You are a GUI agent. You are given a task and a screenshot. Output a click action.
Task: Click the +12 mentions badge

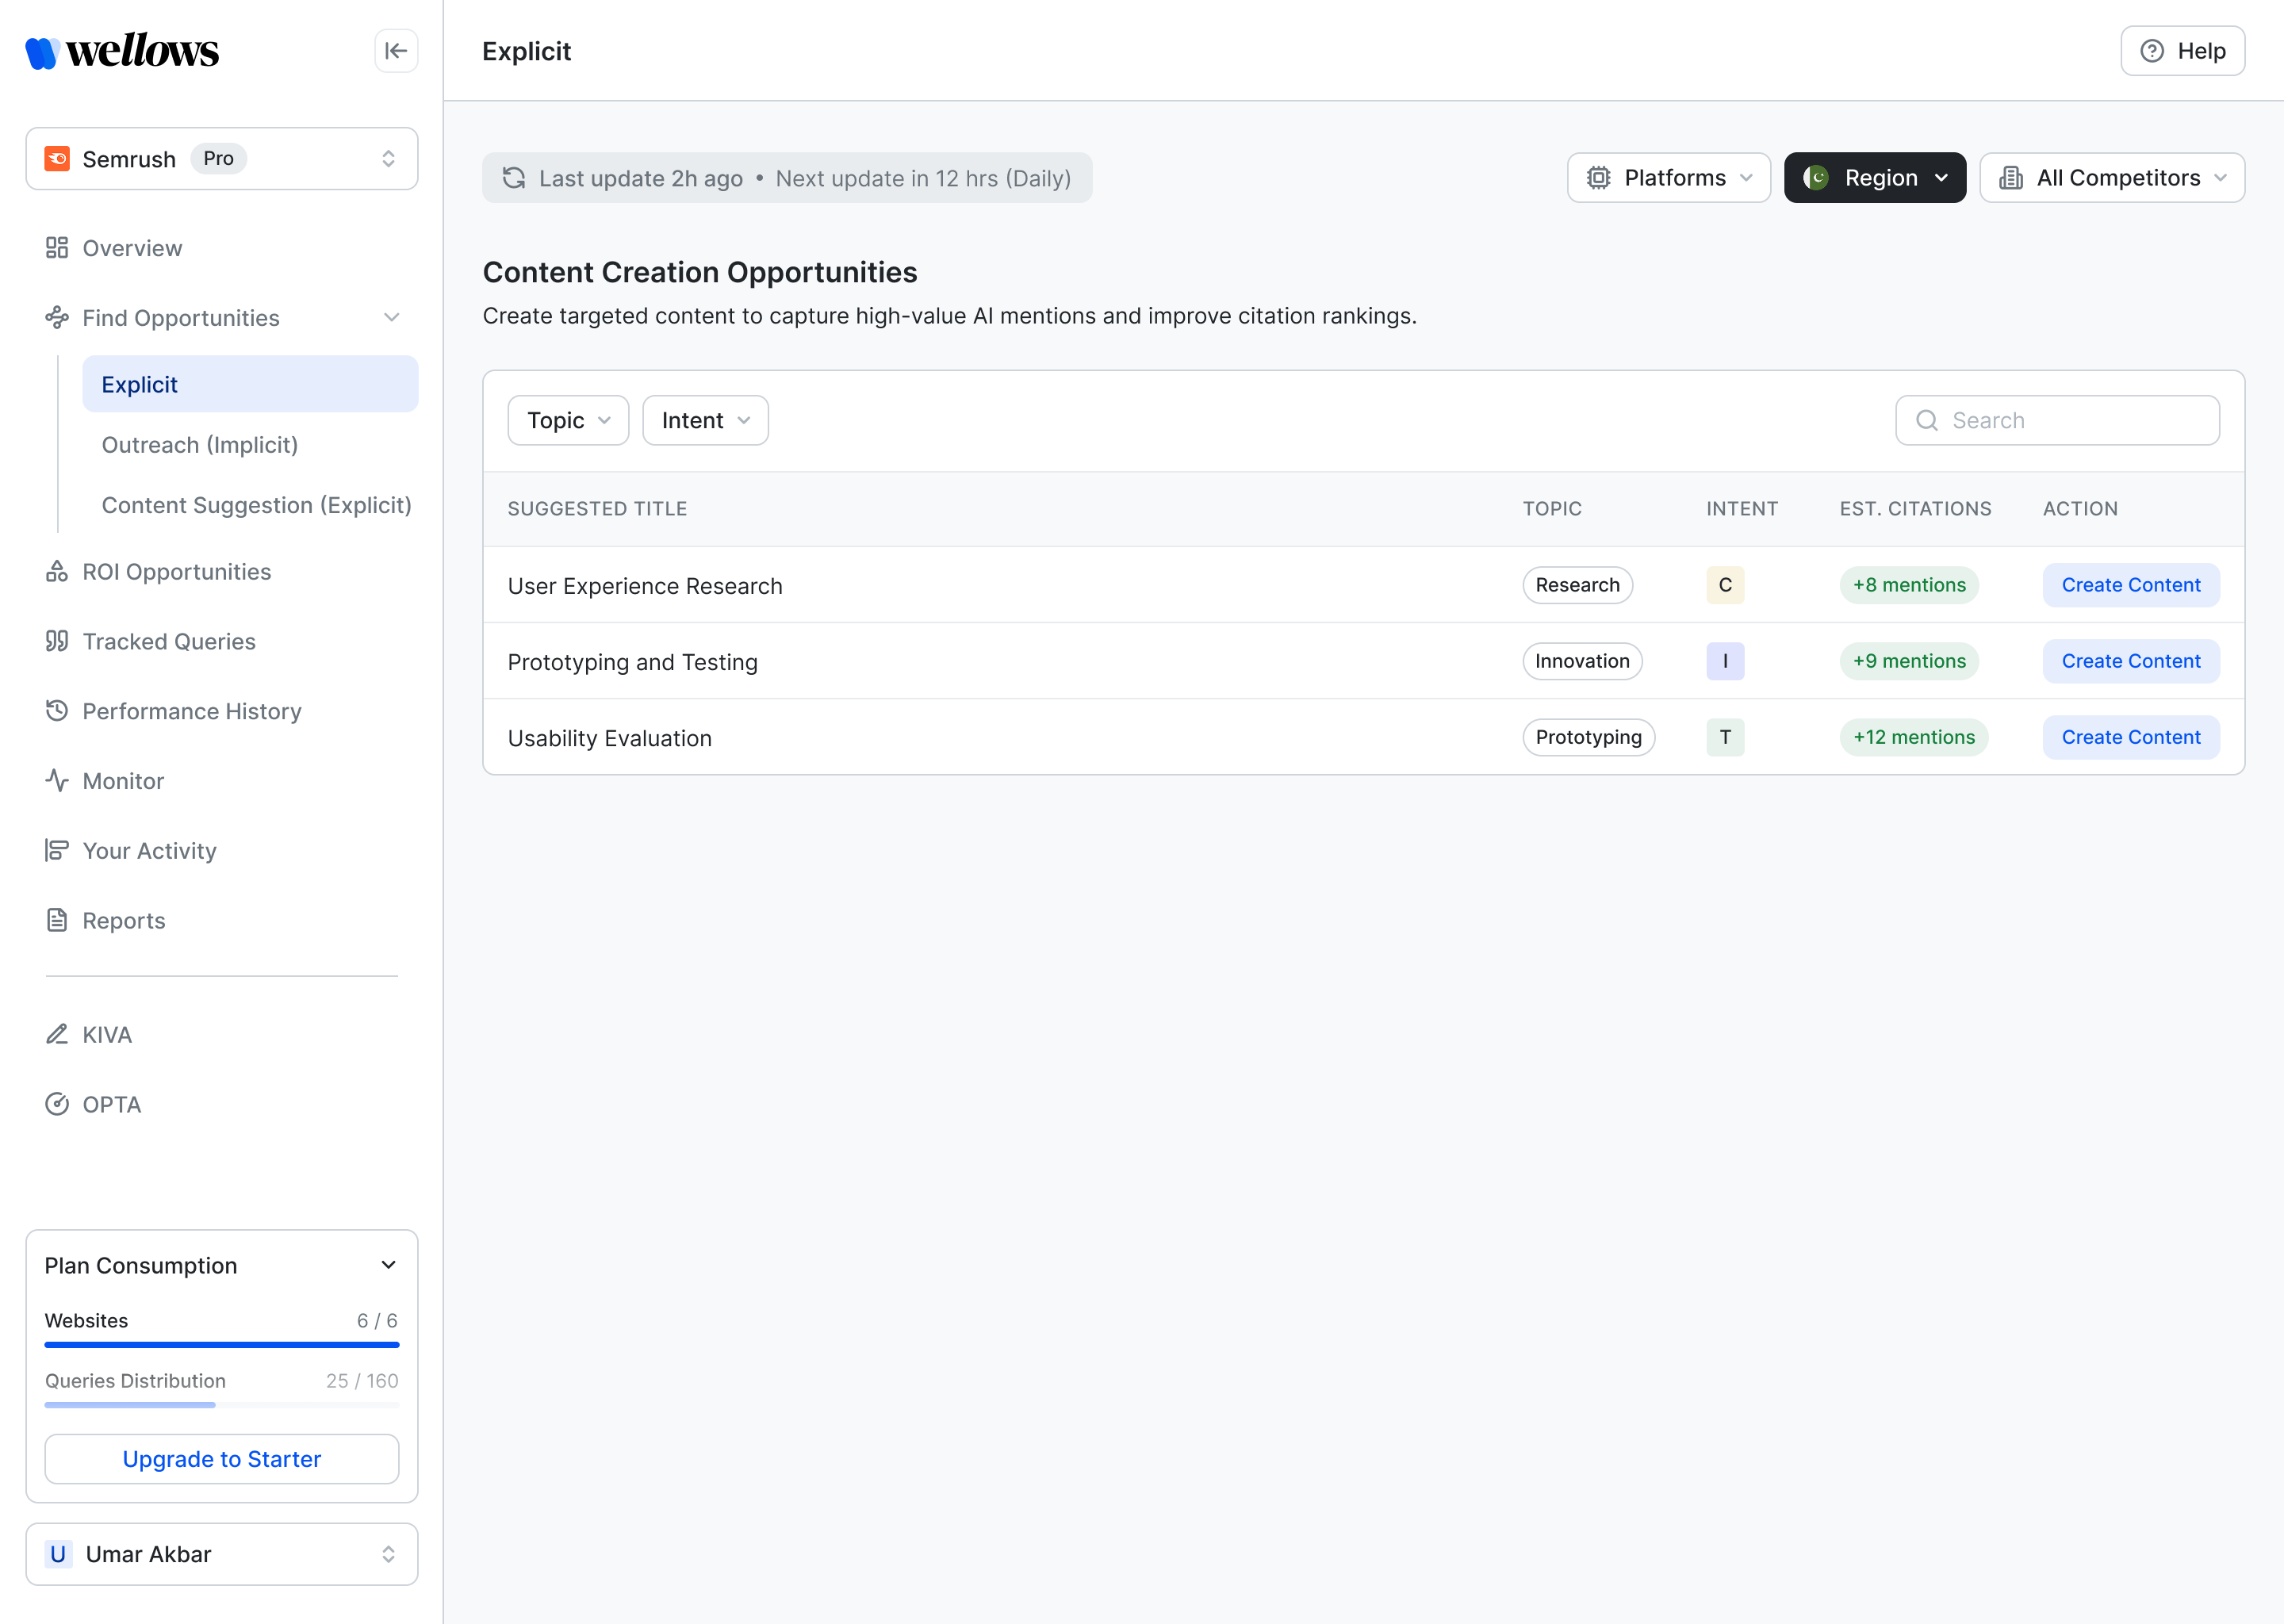[x=1913, y=737]
